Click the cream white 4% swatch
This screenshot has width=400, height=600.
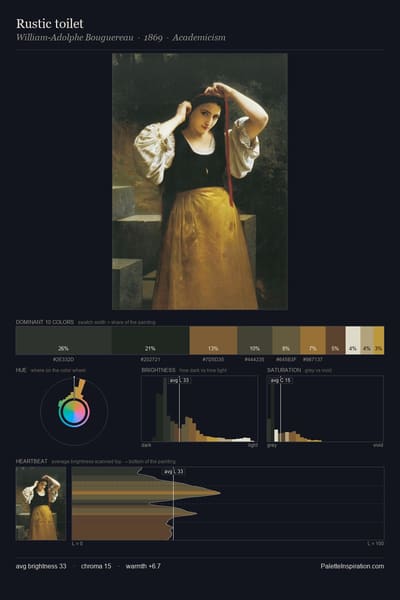pos(353,340)
